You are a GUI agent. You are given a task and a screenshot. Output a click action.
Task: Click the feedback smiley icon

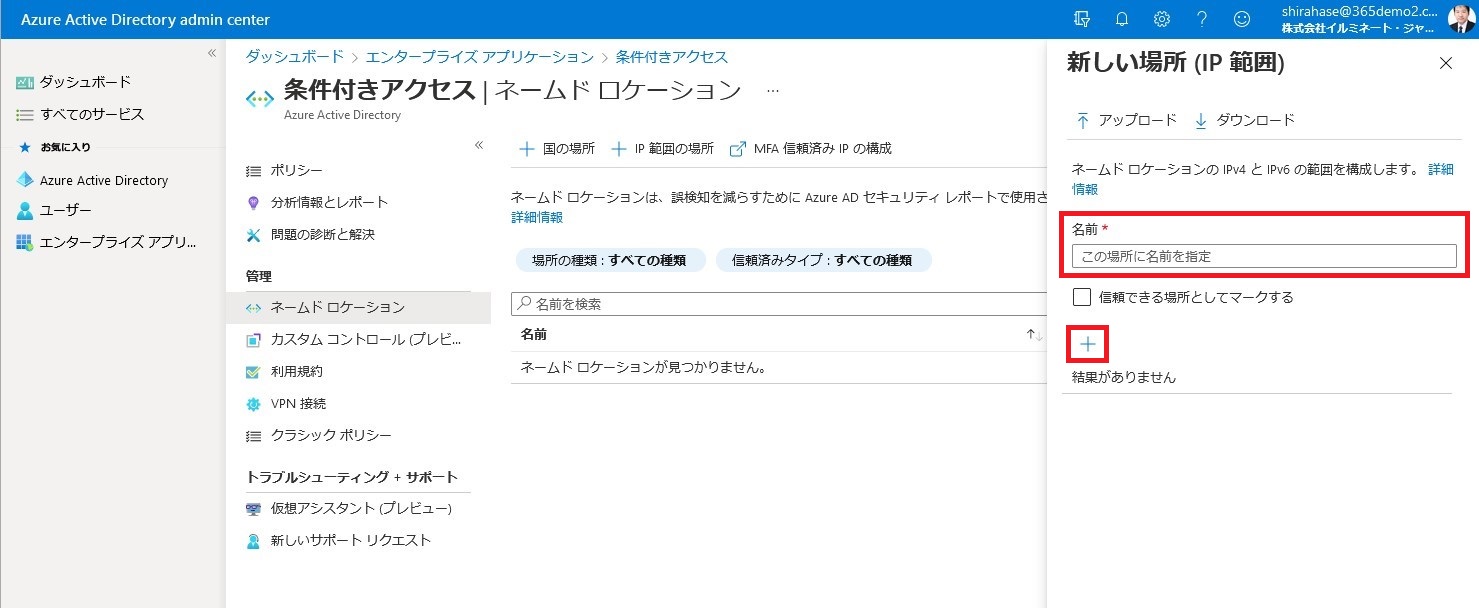1242,19
